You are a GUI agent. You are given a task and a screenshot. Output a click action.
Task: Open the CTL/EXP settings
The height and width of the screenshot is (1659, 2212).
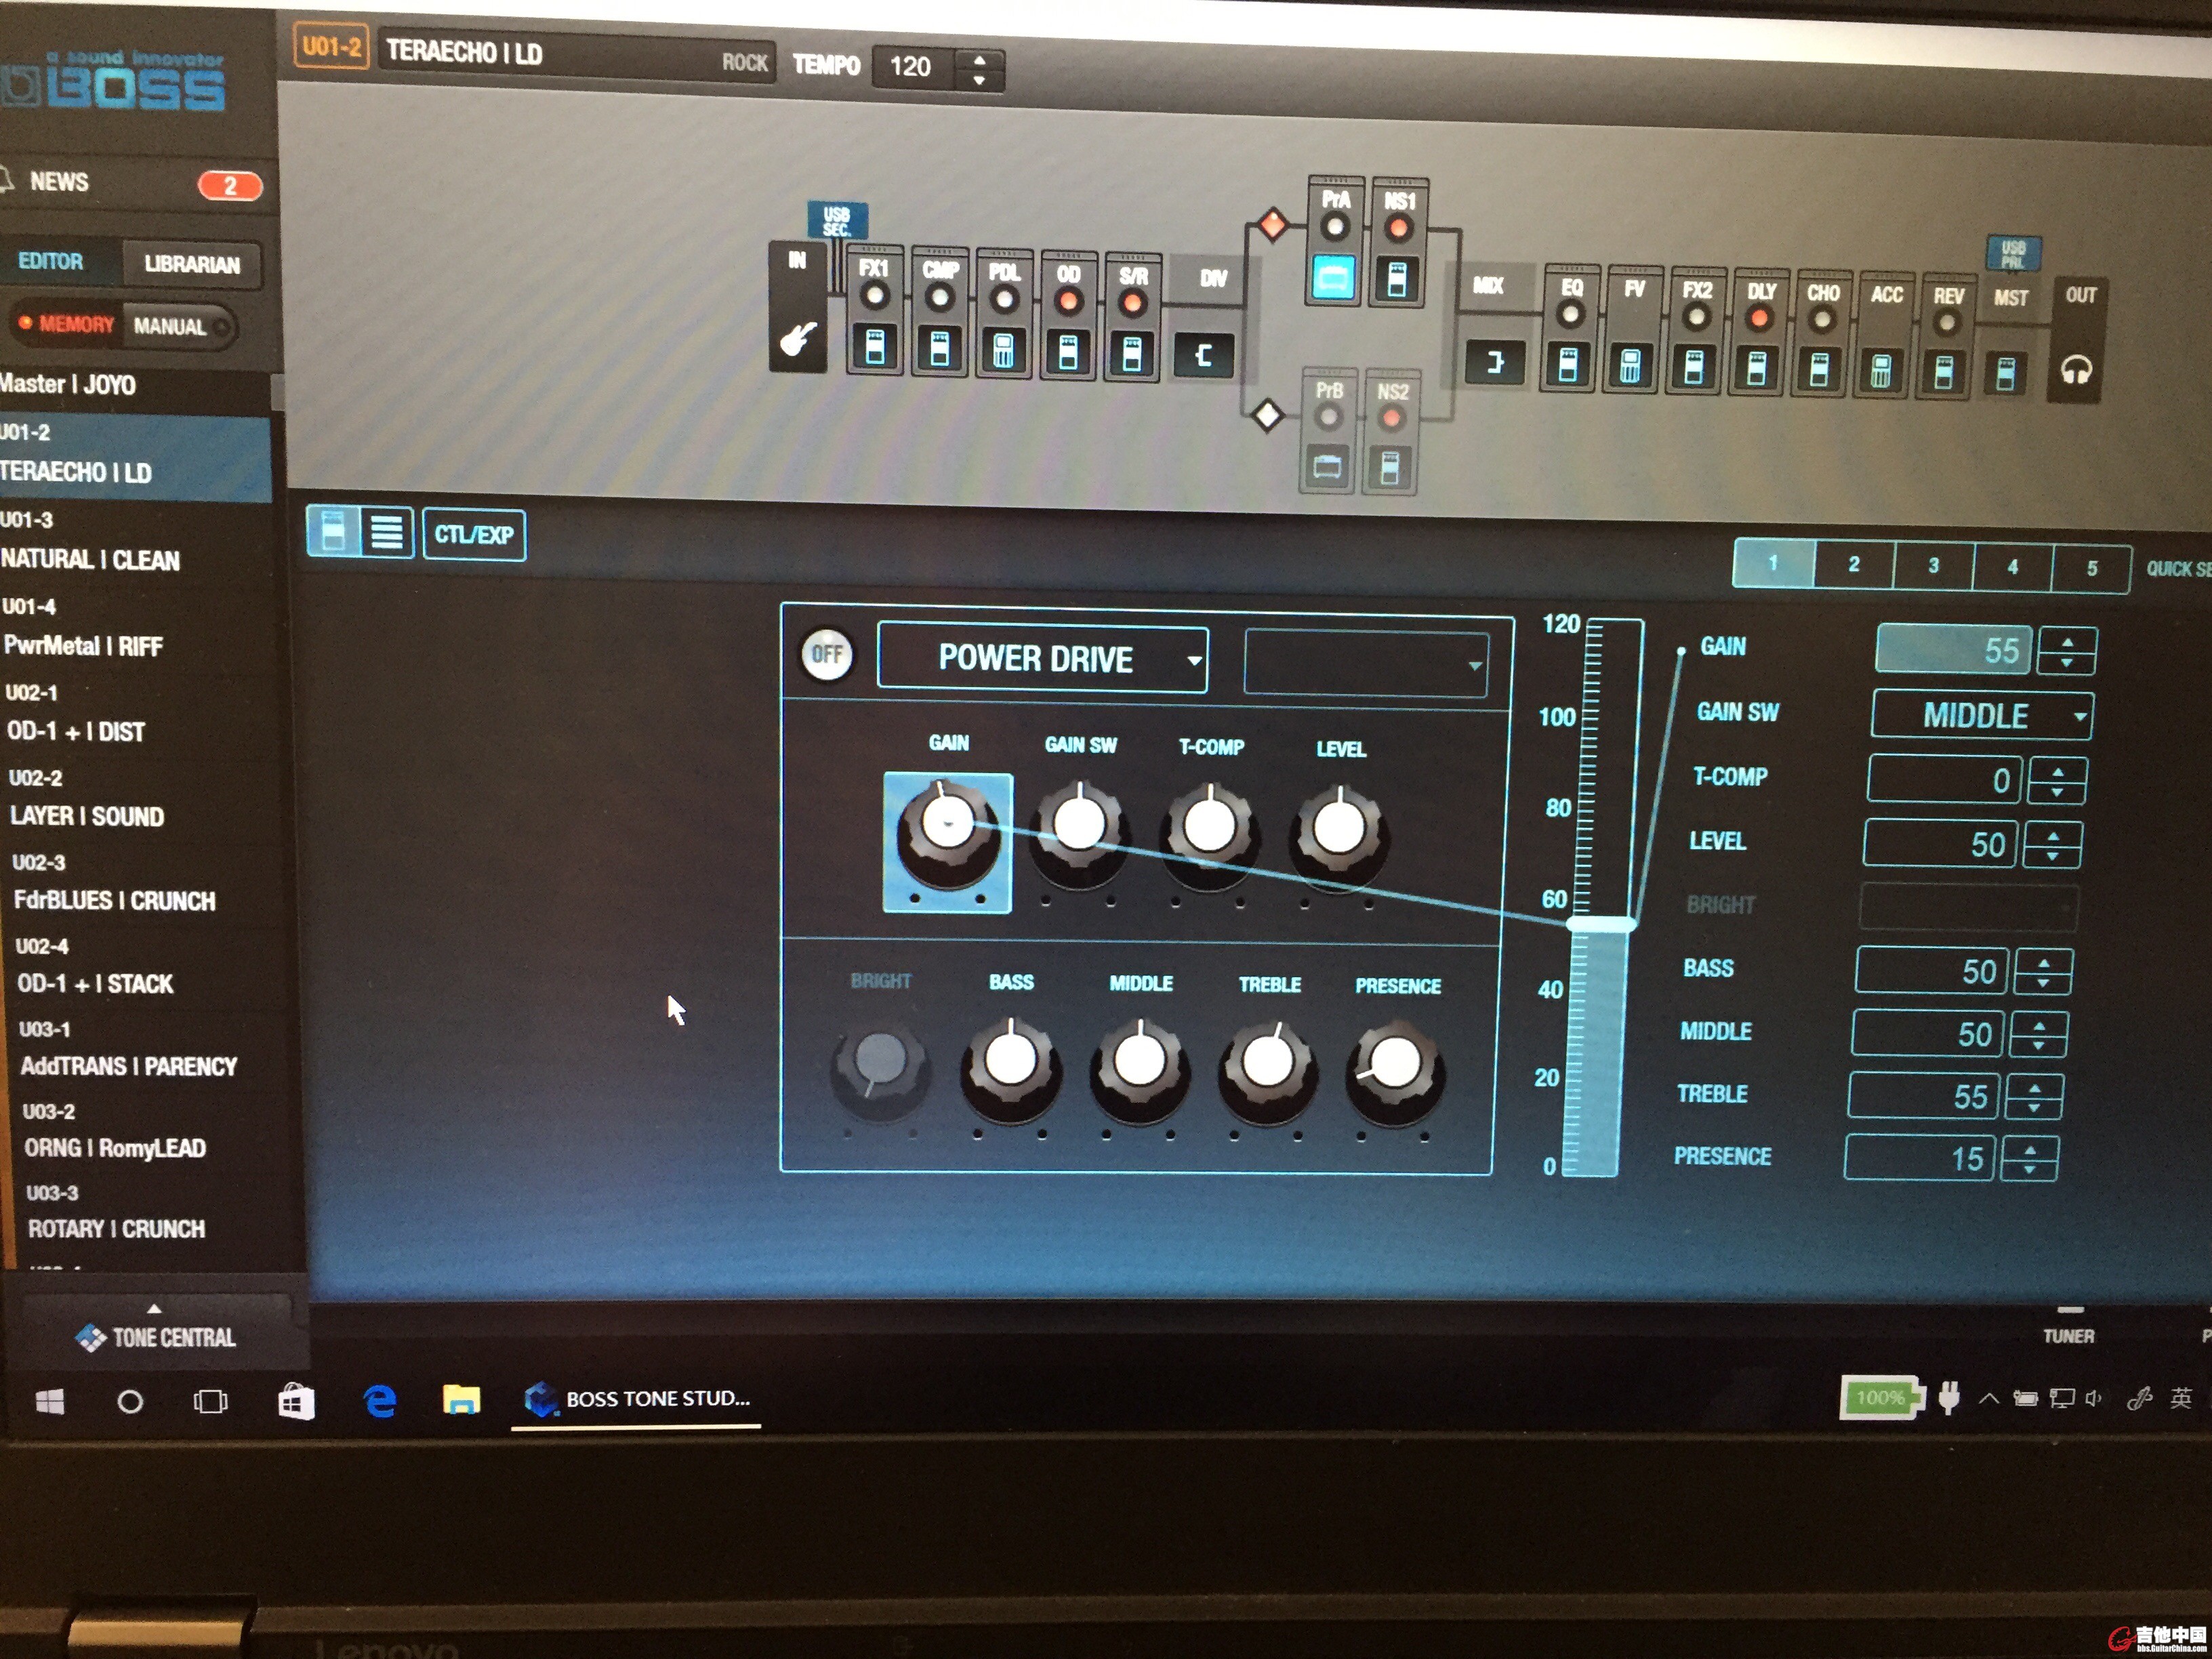pos(474,535)
